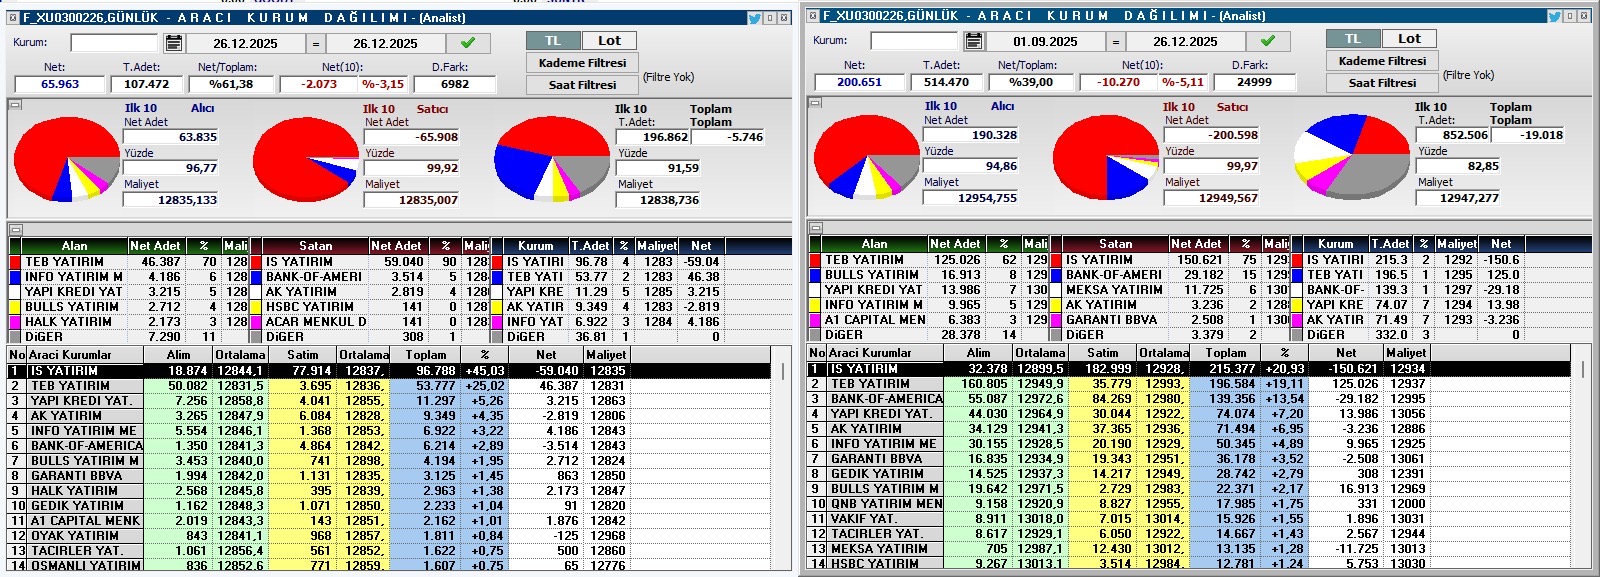Open Kademe Filtresi in the left window
Screen dimensions: 1600x577
582,63
